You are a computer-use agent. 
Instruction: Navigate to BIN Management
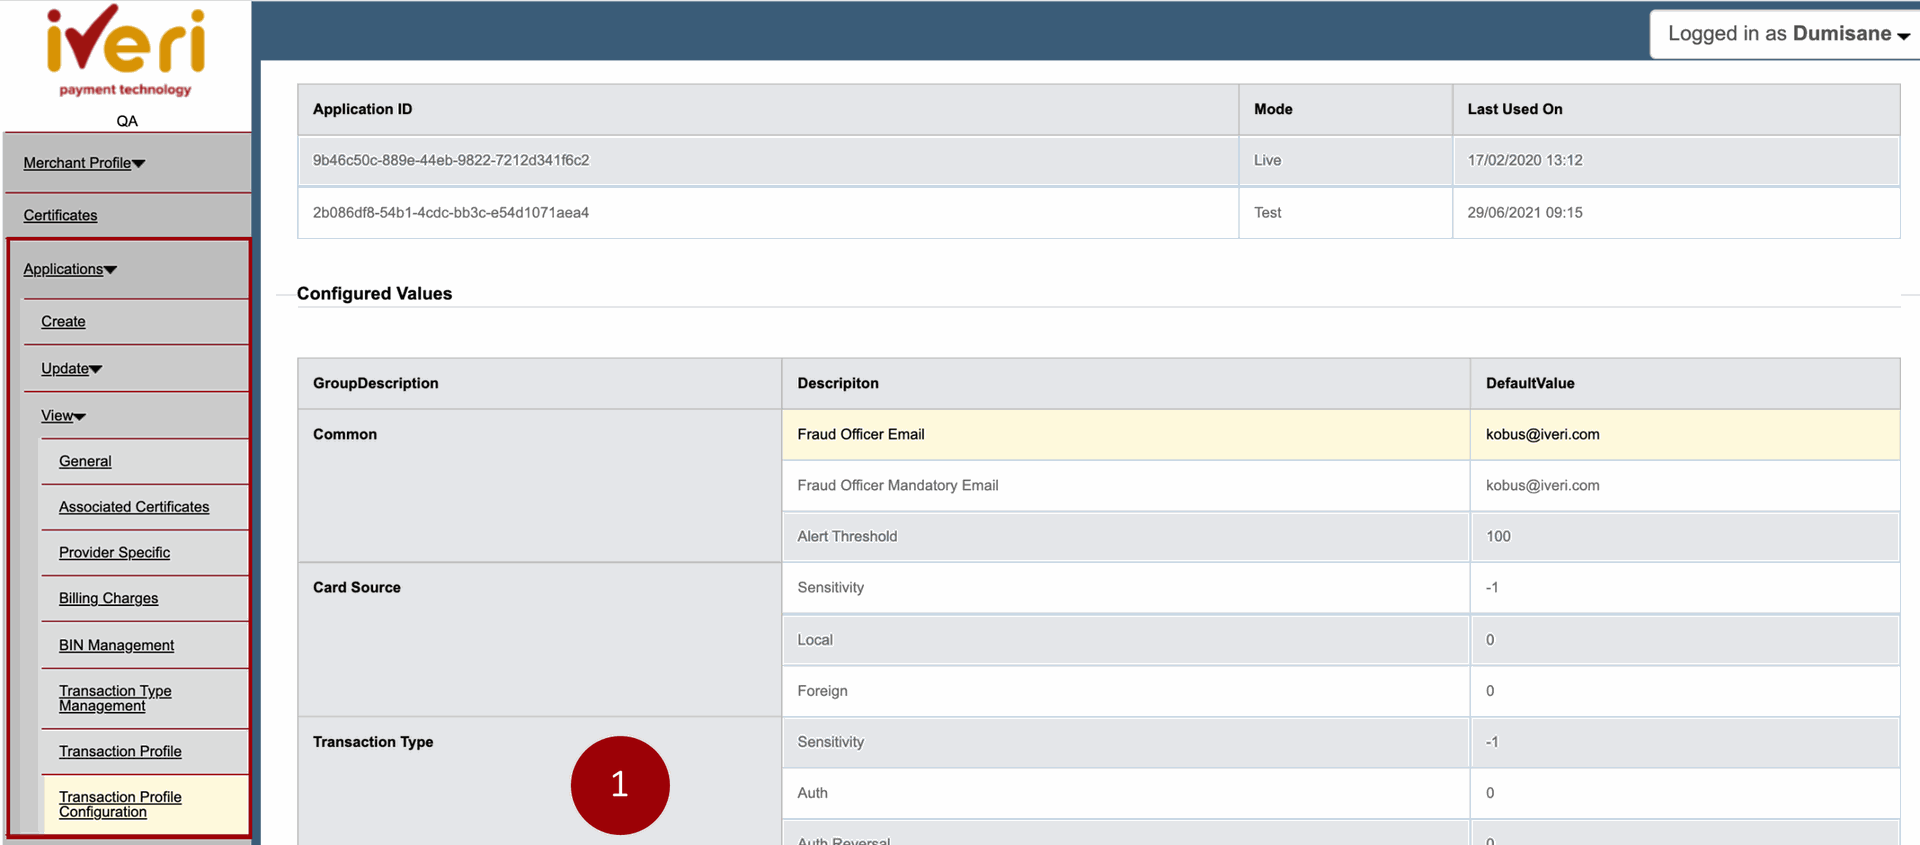pos(116,645)
